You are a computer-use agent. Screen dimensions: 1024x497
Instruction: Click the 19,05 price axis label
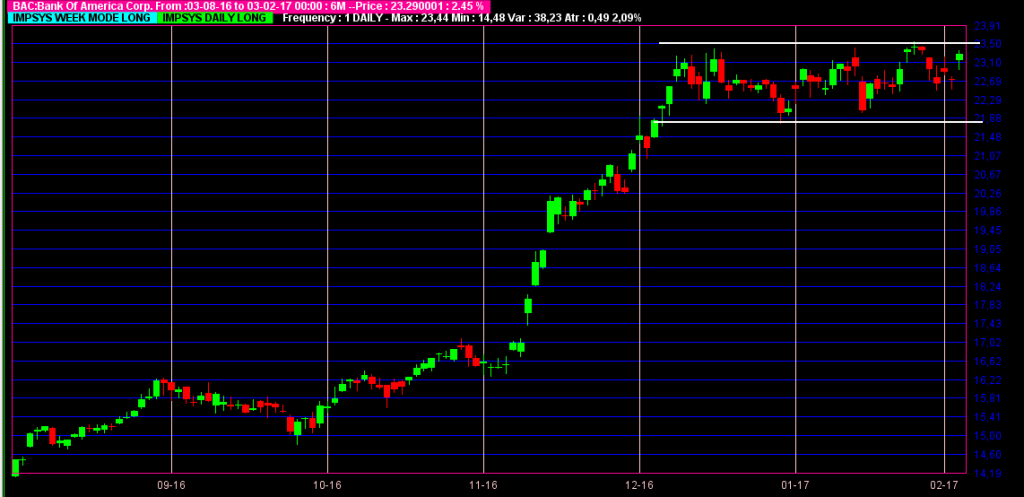coord(987,249)
